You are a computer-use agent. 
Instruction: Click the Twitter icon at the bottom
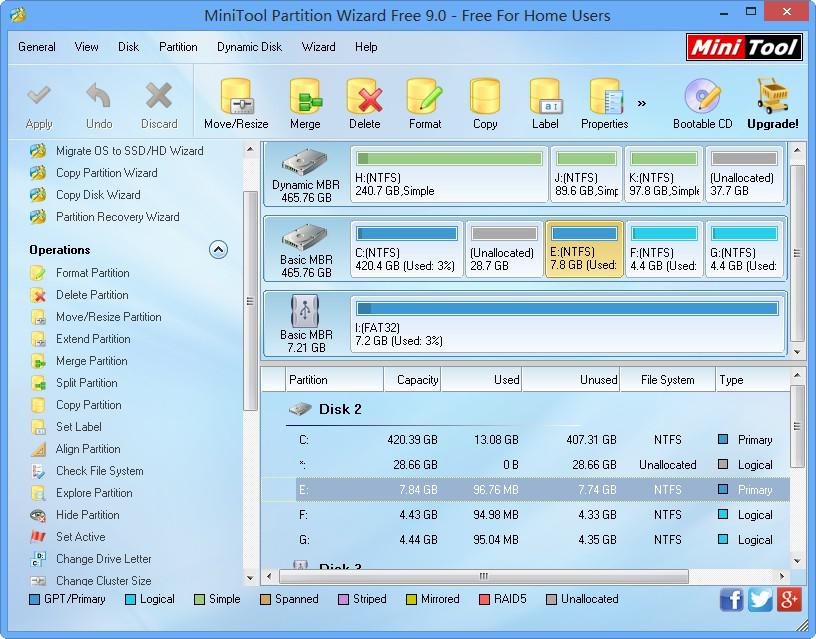tap(759, 599)
